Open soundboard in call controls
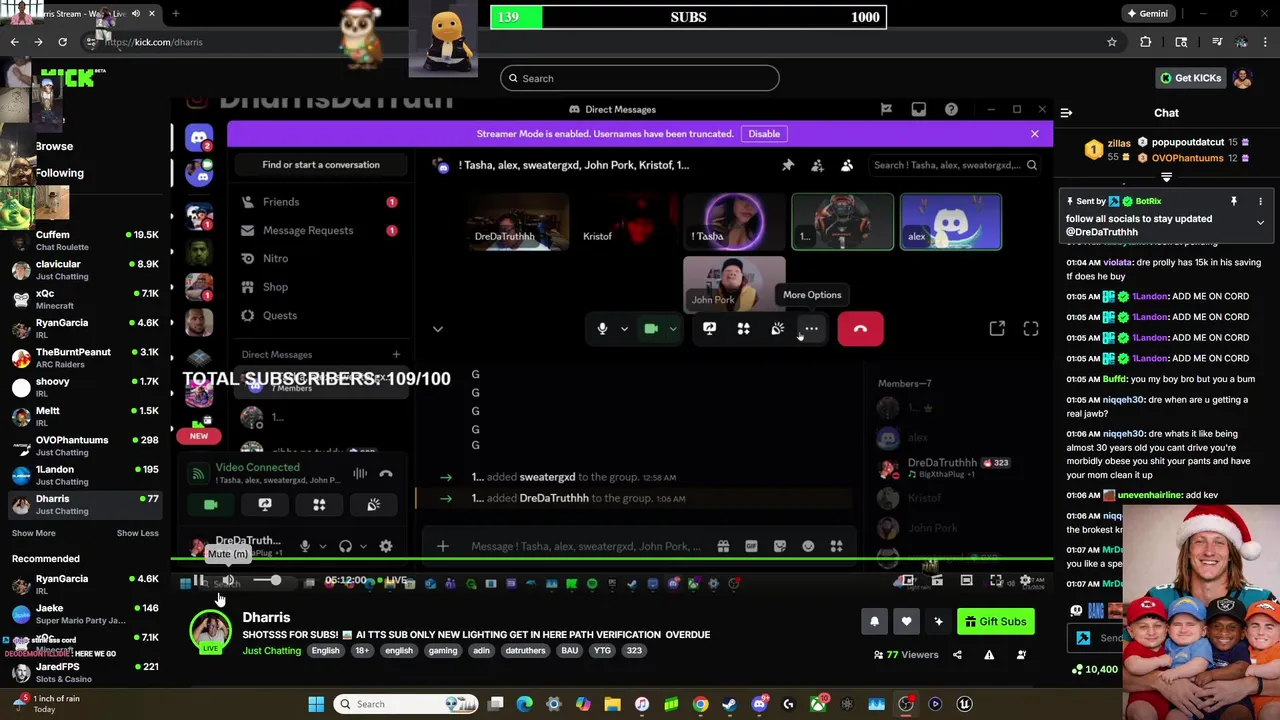The height and width of the screenshot is (720, 1280). (777, 329)
